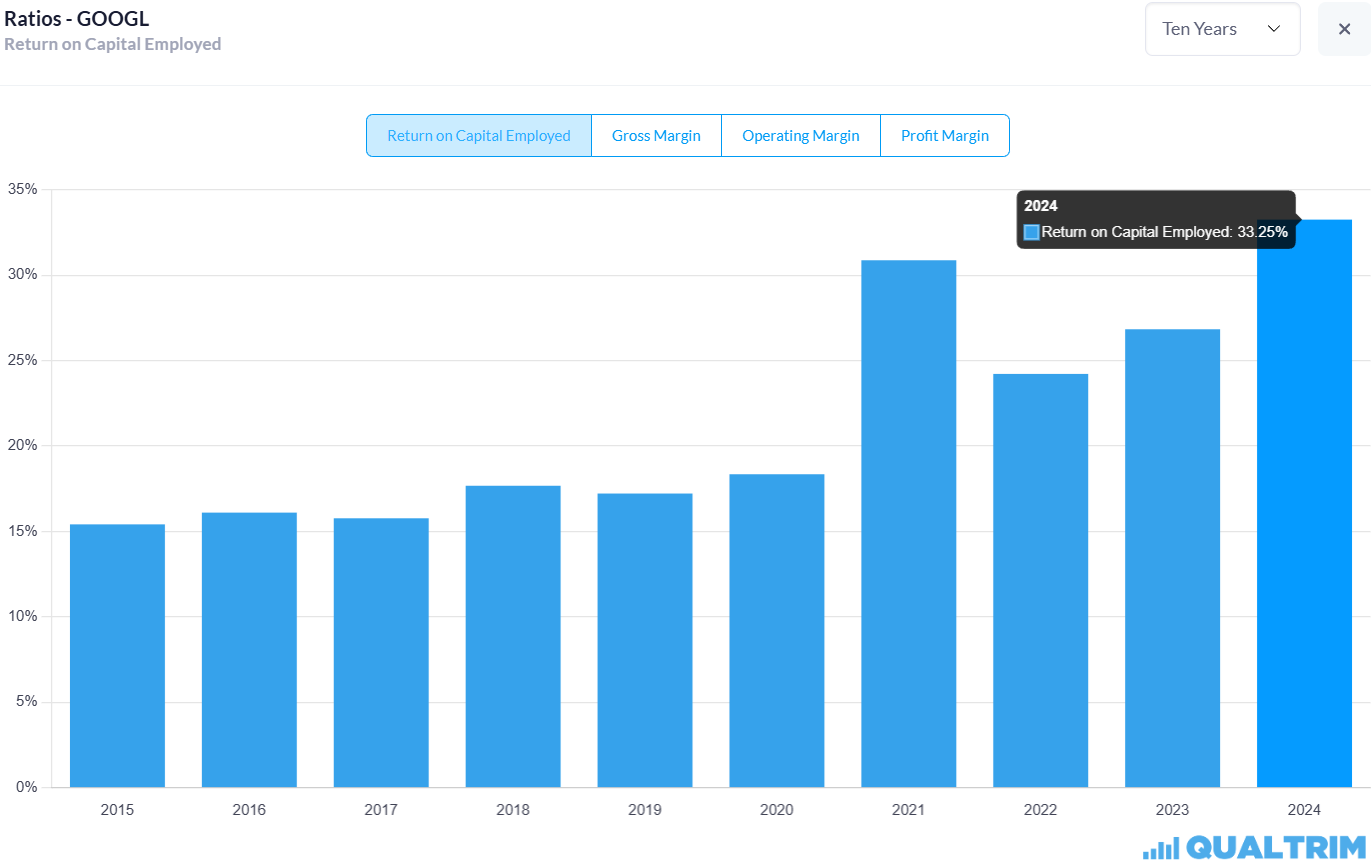
Task: Switch to the Gross Margin tab
Action: click(656, 135)
